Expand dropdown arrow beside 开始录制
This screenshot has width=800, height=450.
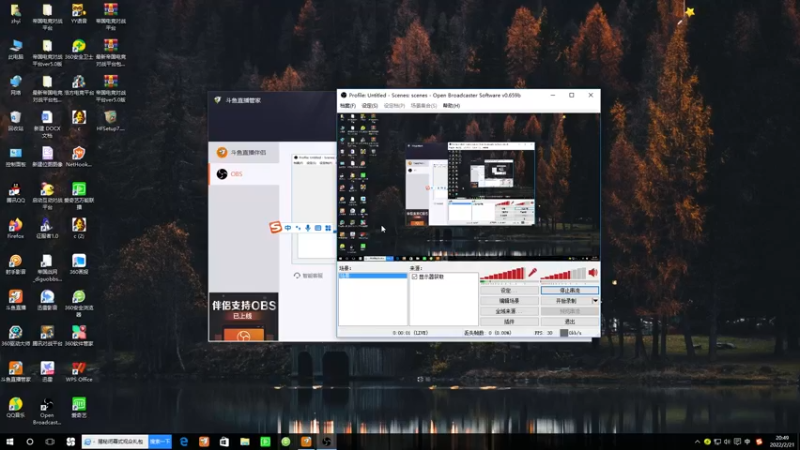click(595, 301)
